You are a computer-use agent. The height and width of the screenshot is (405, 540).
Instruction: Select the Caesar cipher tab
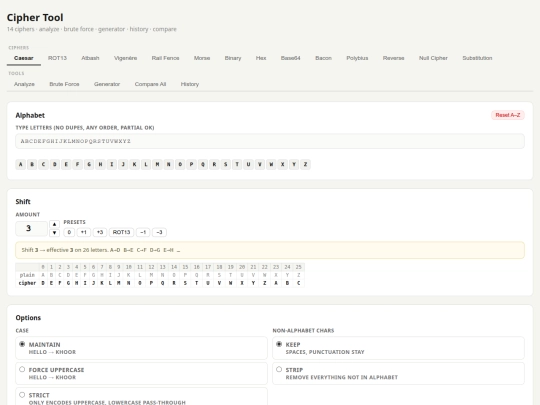coord(24,58)
